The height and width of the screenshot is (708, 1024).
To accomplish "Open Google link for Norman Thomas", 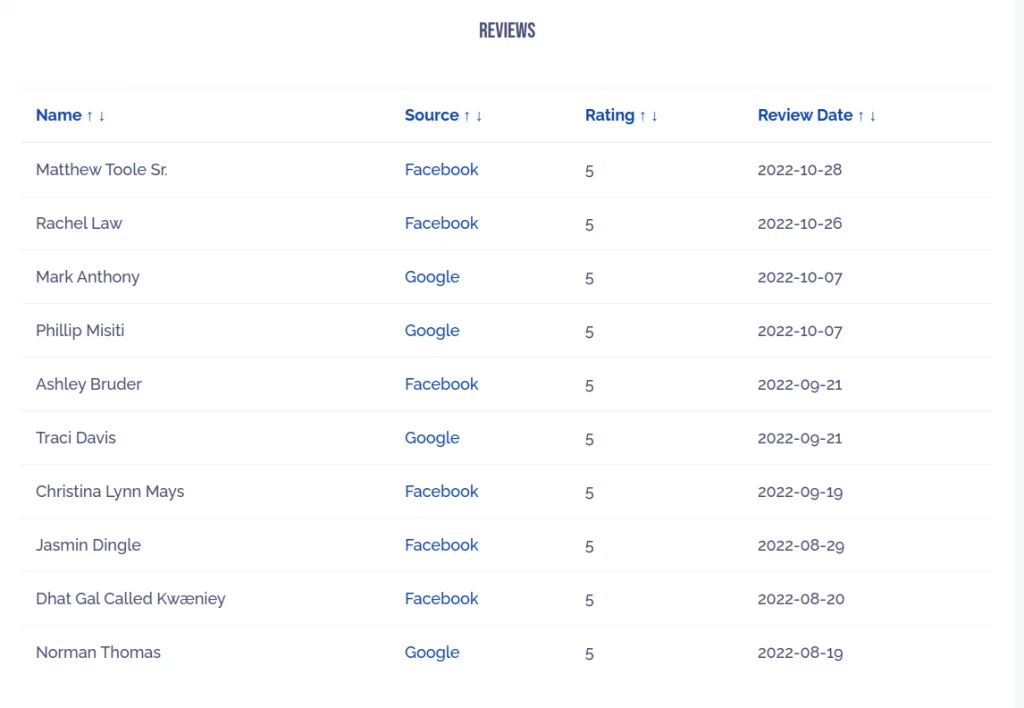I will coord(432,652).
